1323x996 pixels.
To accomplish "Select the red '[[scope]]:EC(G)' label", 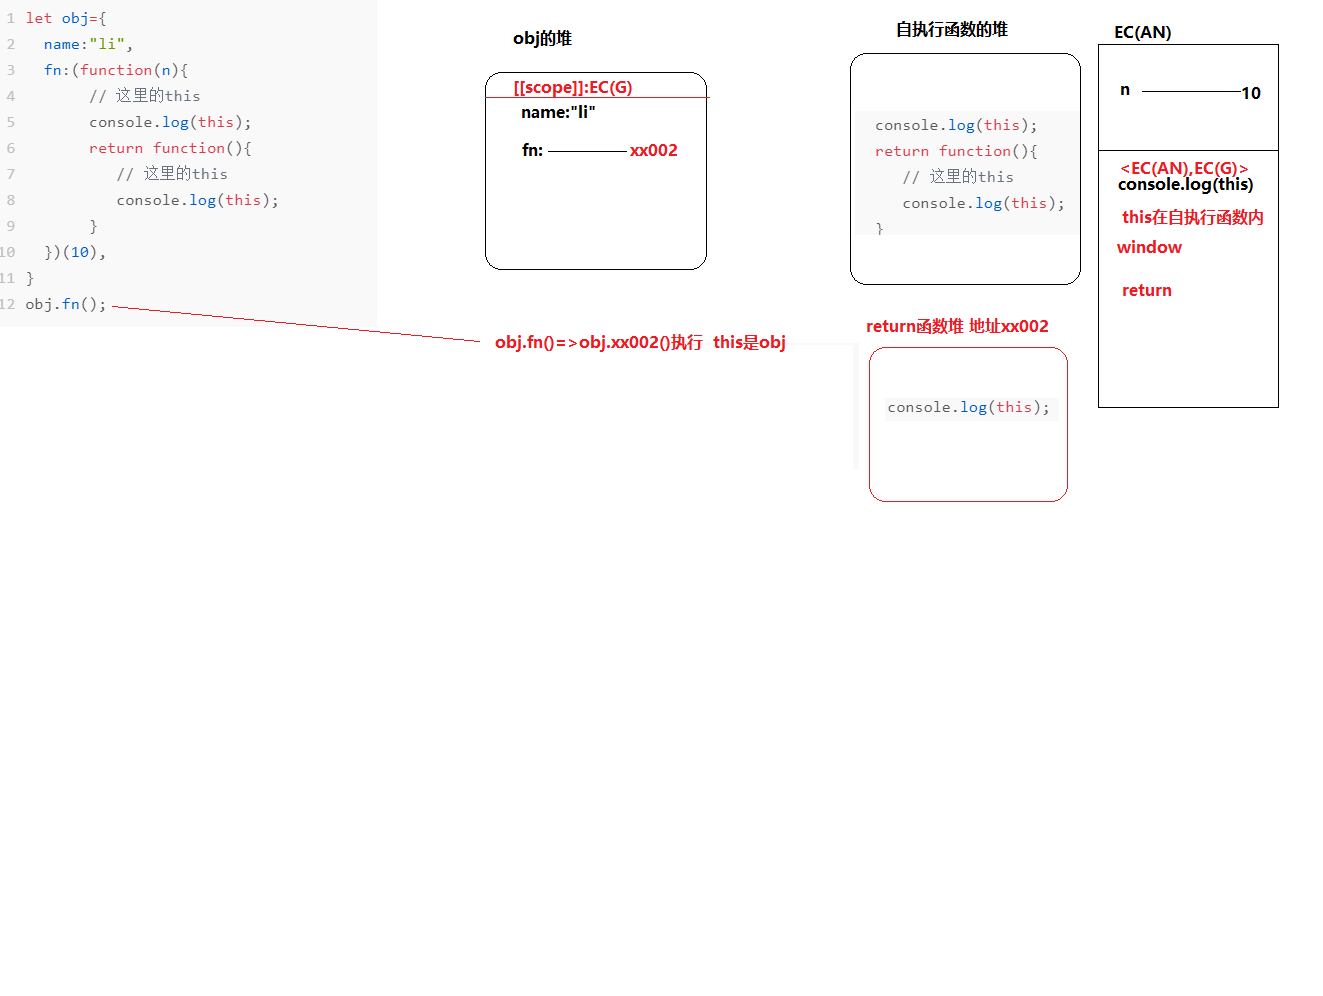I will click(x=573, y=87).
